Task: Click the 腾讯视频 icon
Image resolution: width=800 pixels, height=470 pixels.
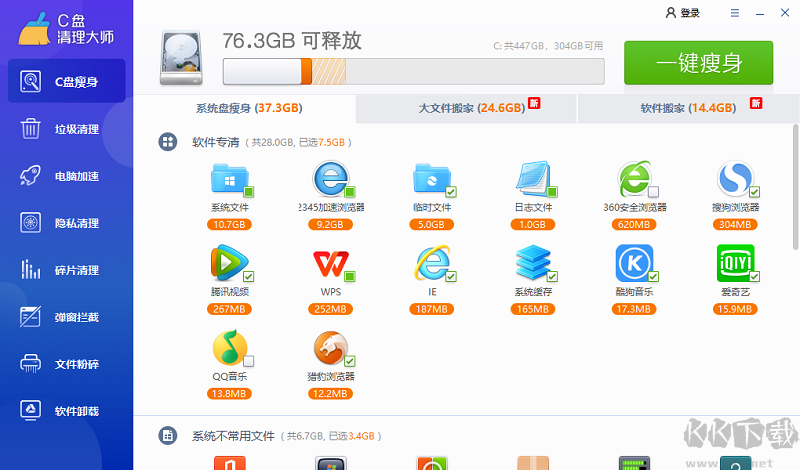Action: point(230,263)
